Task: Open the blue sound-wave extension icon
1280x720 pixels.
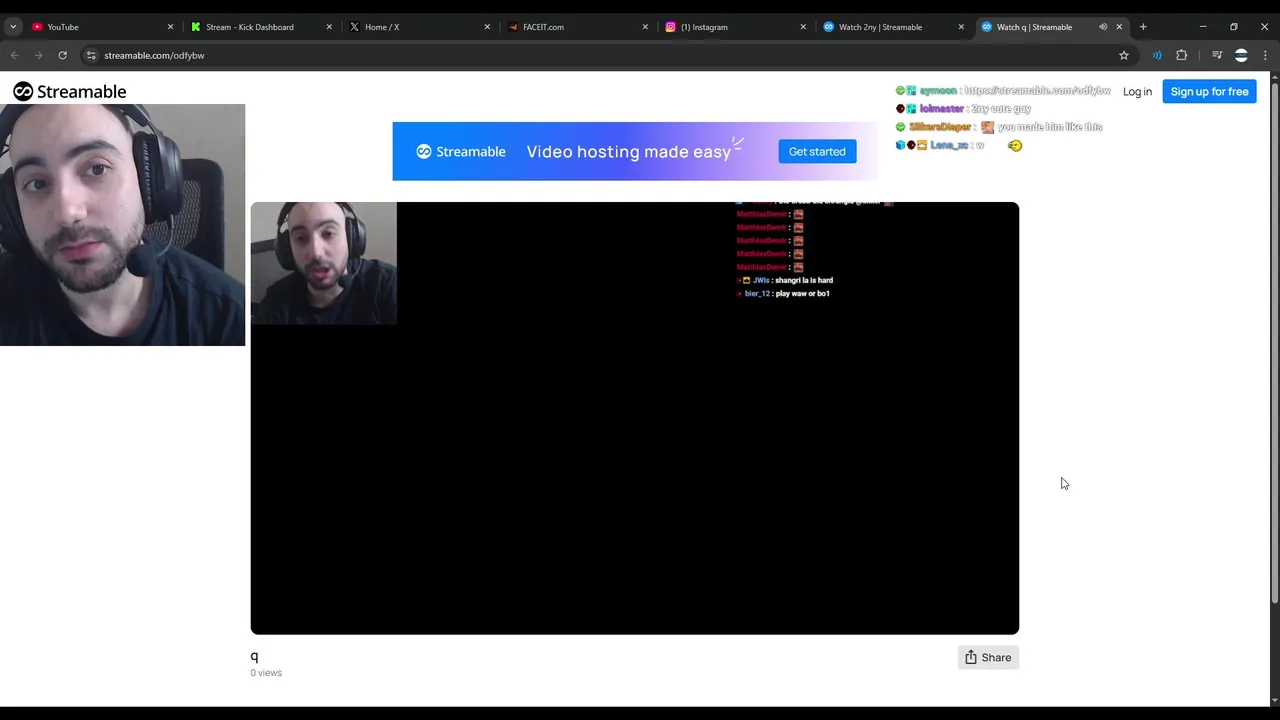Action: (1157, 55)
